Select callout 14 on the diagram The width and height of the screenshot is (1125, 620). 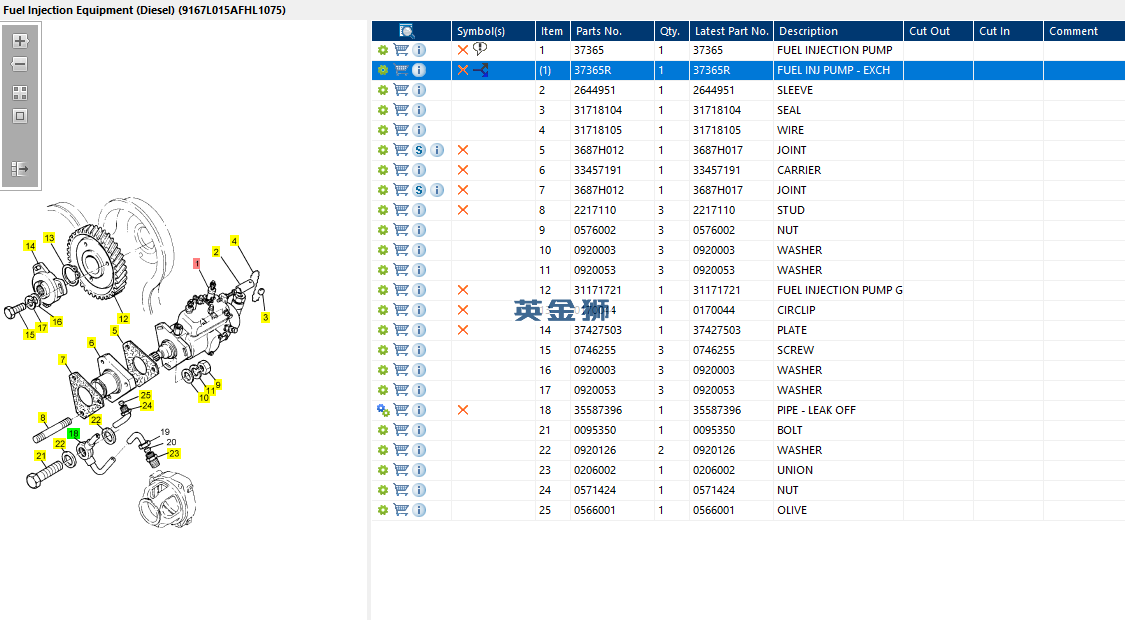30,246
